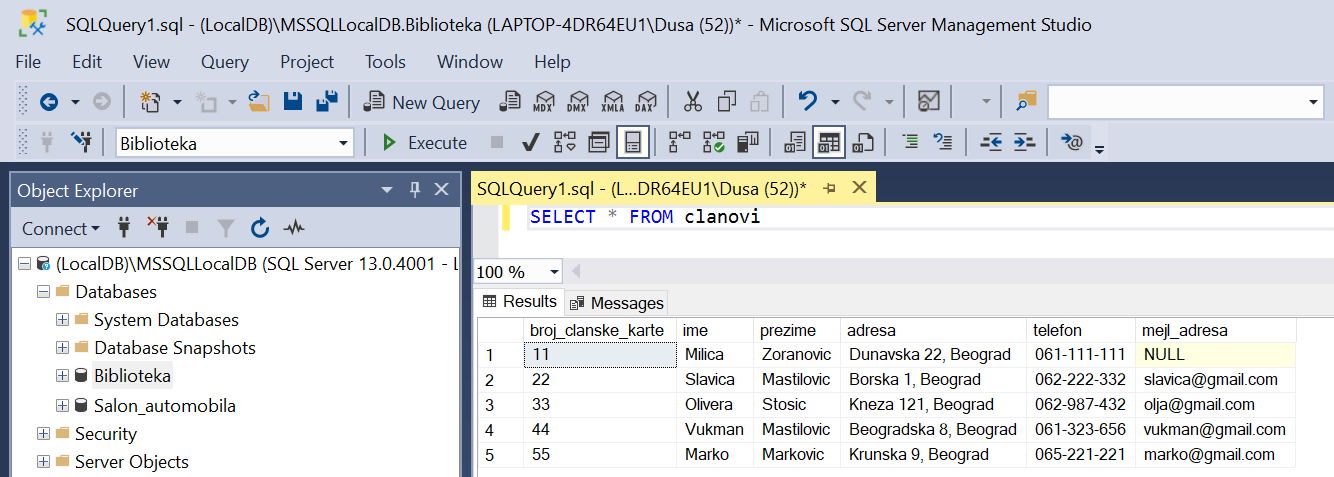Open Activity Monitor from Object Explorer toolbar
Screen dimensions: 1334x477
tap(294, 229)
